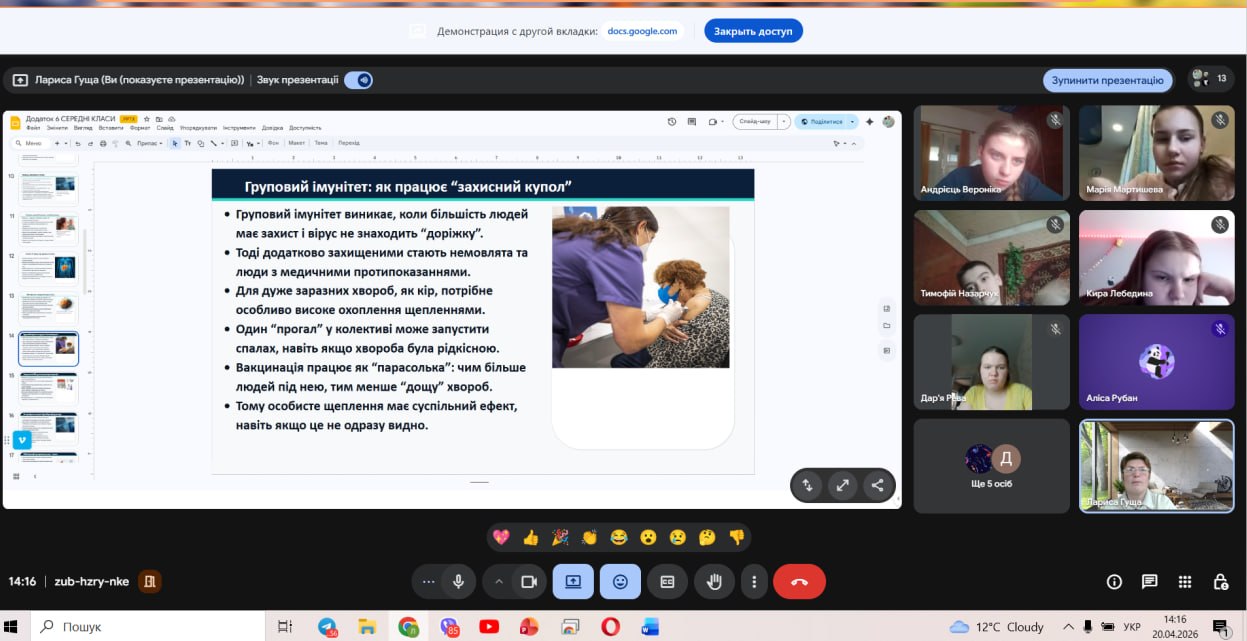
Task: Click Зупинити презентацію button
Action: click(1107, 80)
